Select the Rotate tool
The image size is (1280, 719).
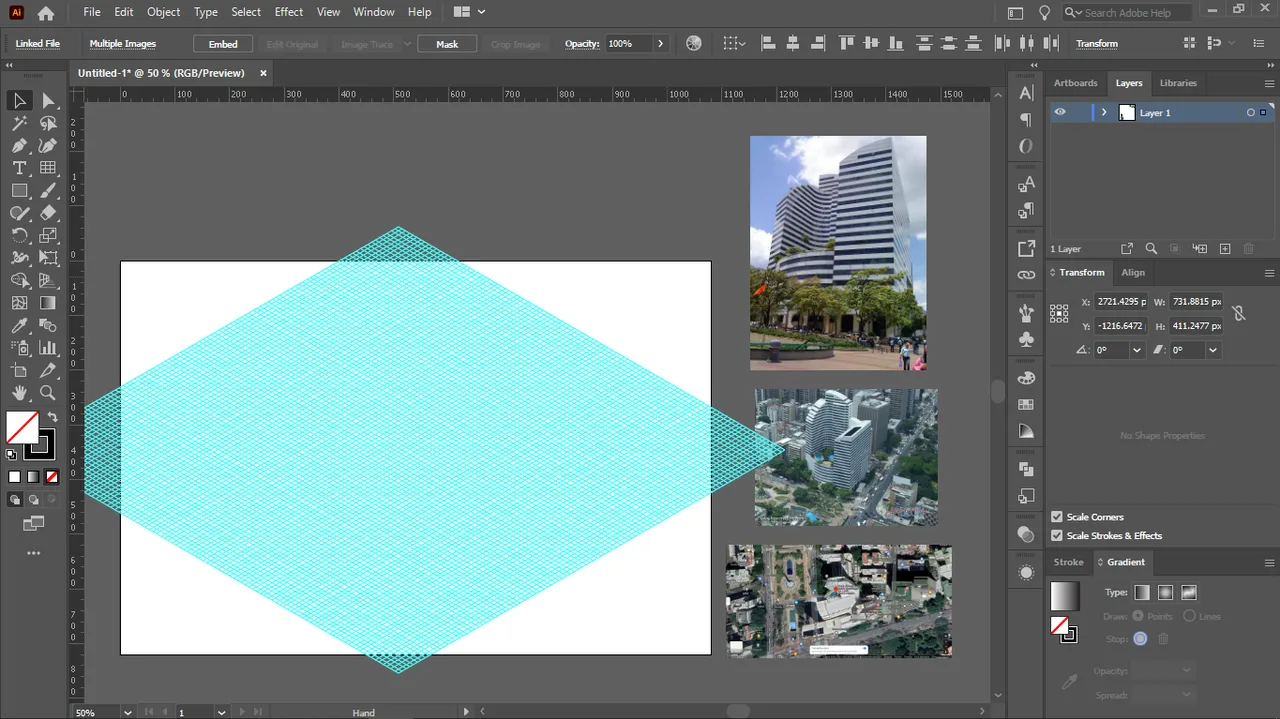19,236
